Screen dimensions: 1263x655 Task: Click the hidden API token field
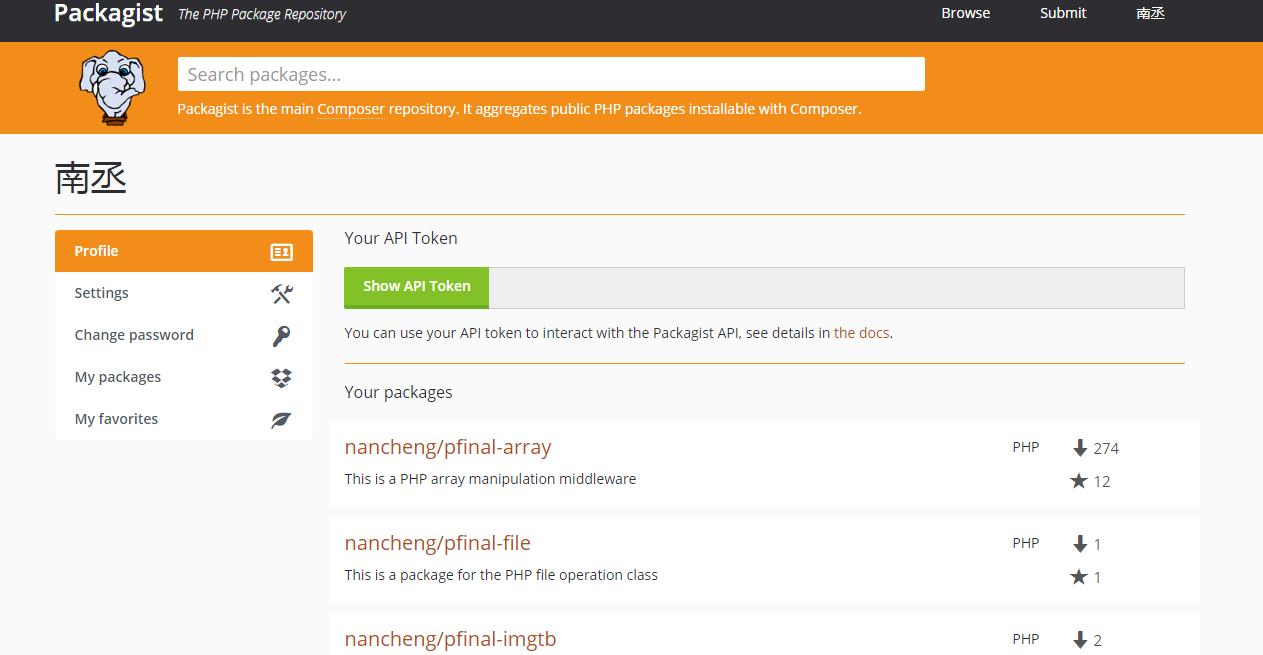pyautogui.click(x=836, y=288)
